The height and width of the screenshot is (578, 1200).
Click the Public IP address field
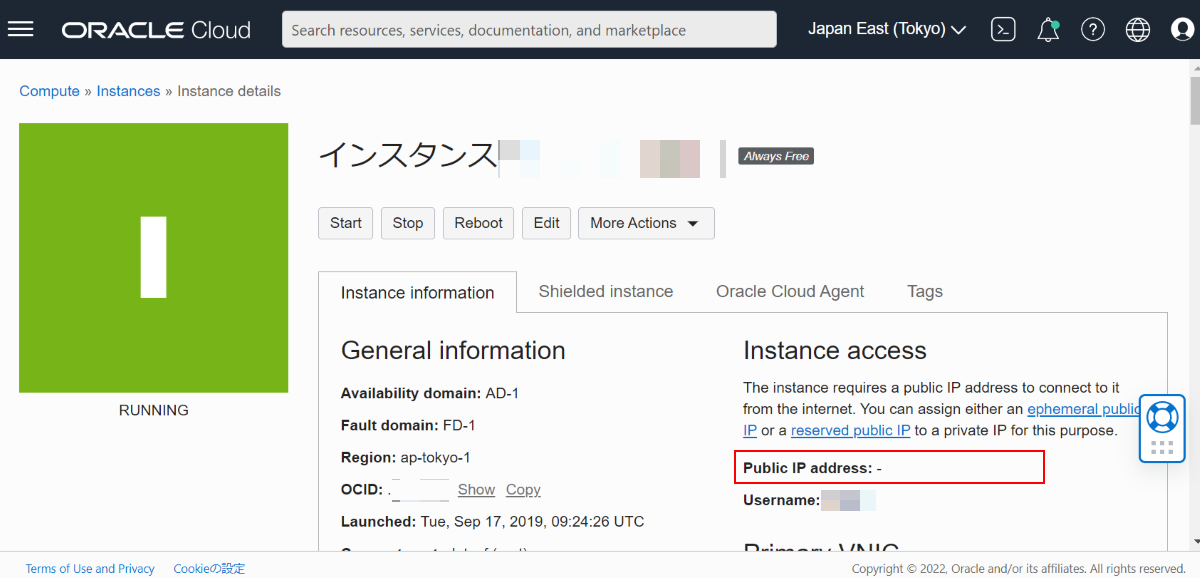click(890, 467)
